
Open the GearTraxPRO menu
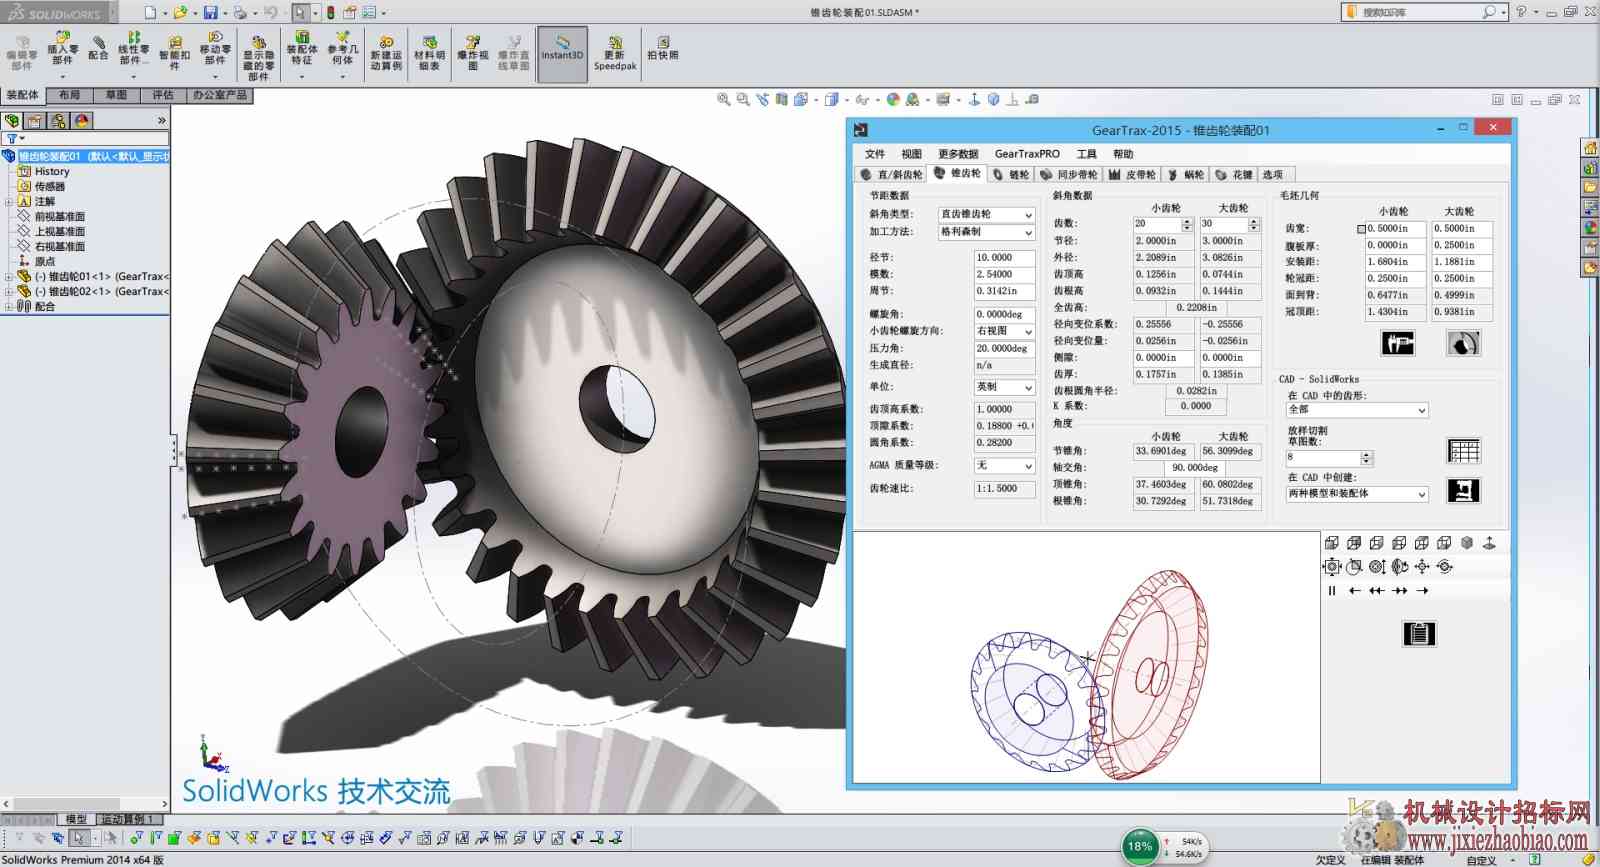pyautogui.click(x=1027, y=154)
